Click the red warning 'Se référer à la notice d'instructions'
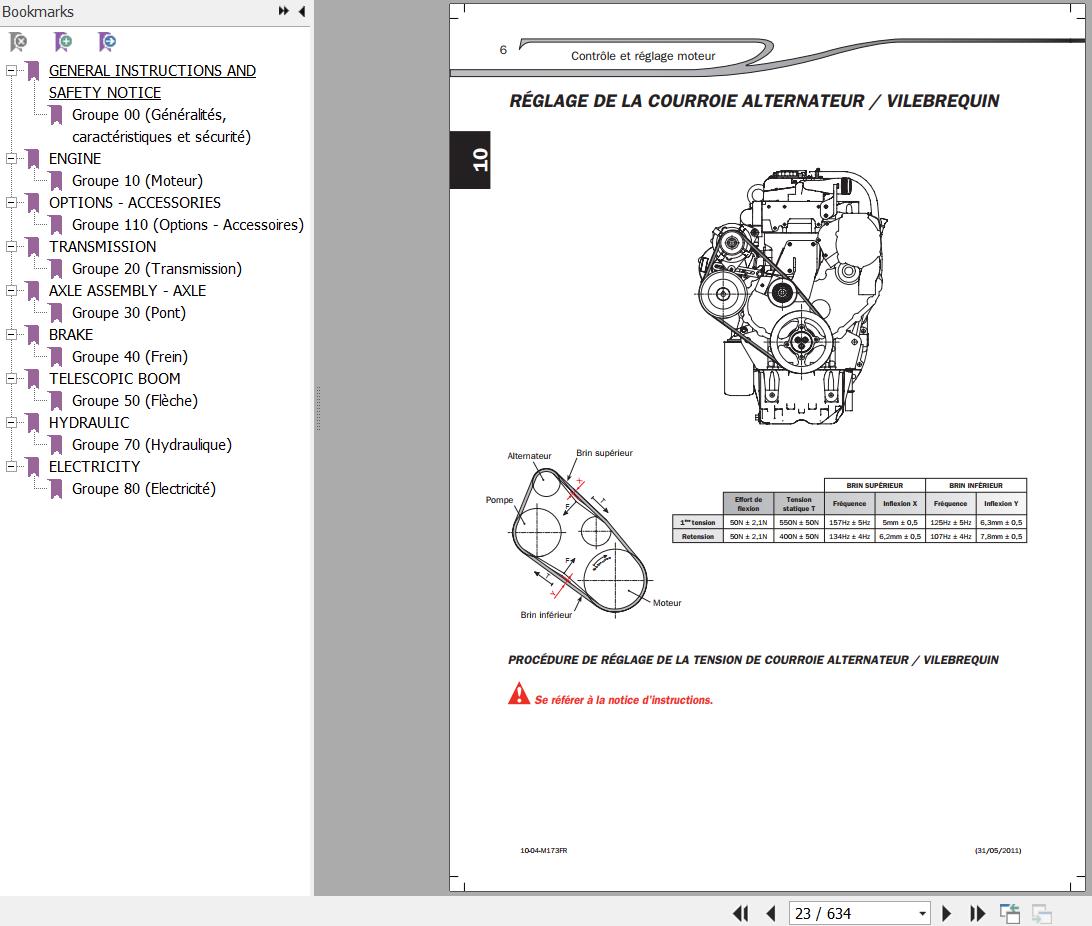The image size is (1092, 926). click(x=623, y=700)
